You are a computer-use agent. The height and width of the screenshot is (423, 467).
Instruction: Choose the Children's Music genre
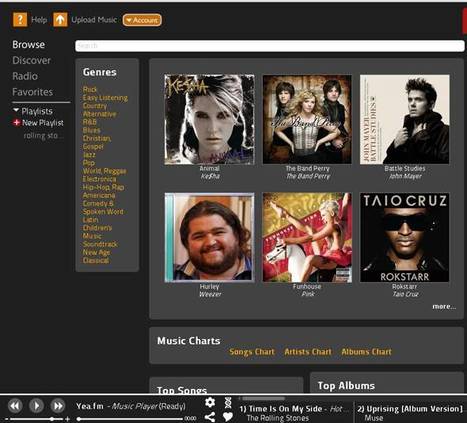click(97, 232)
